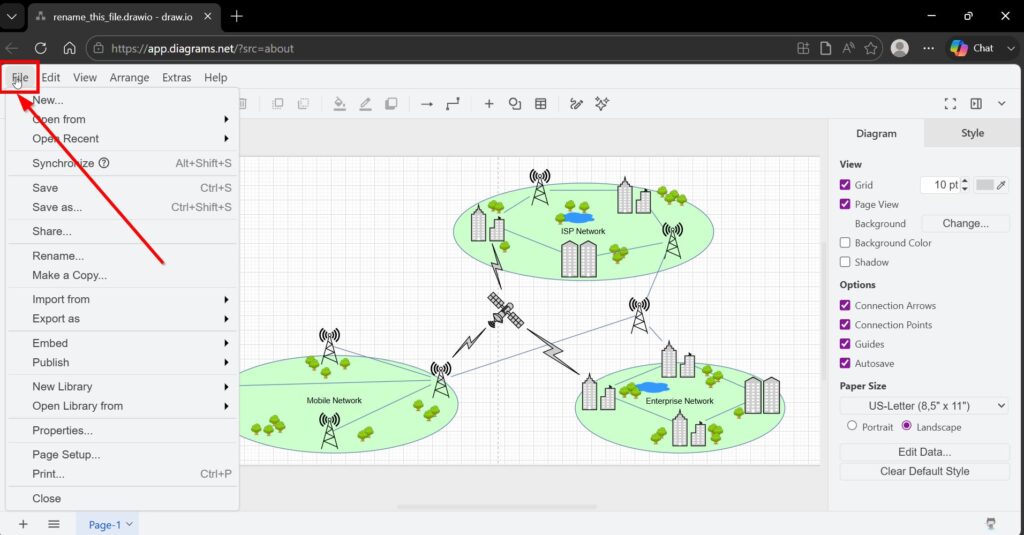
Task: Disable the Guides checkbox
Action: pyautogui.click(x=845, y=344)
